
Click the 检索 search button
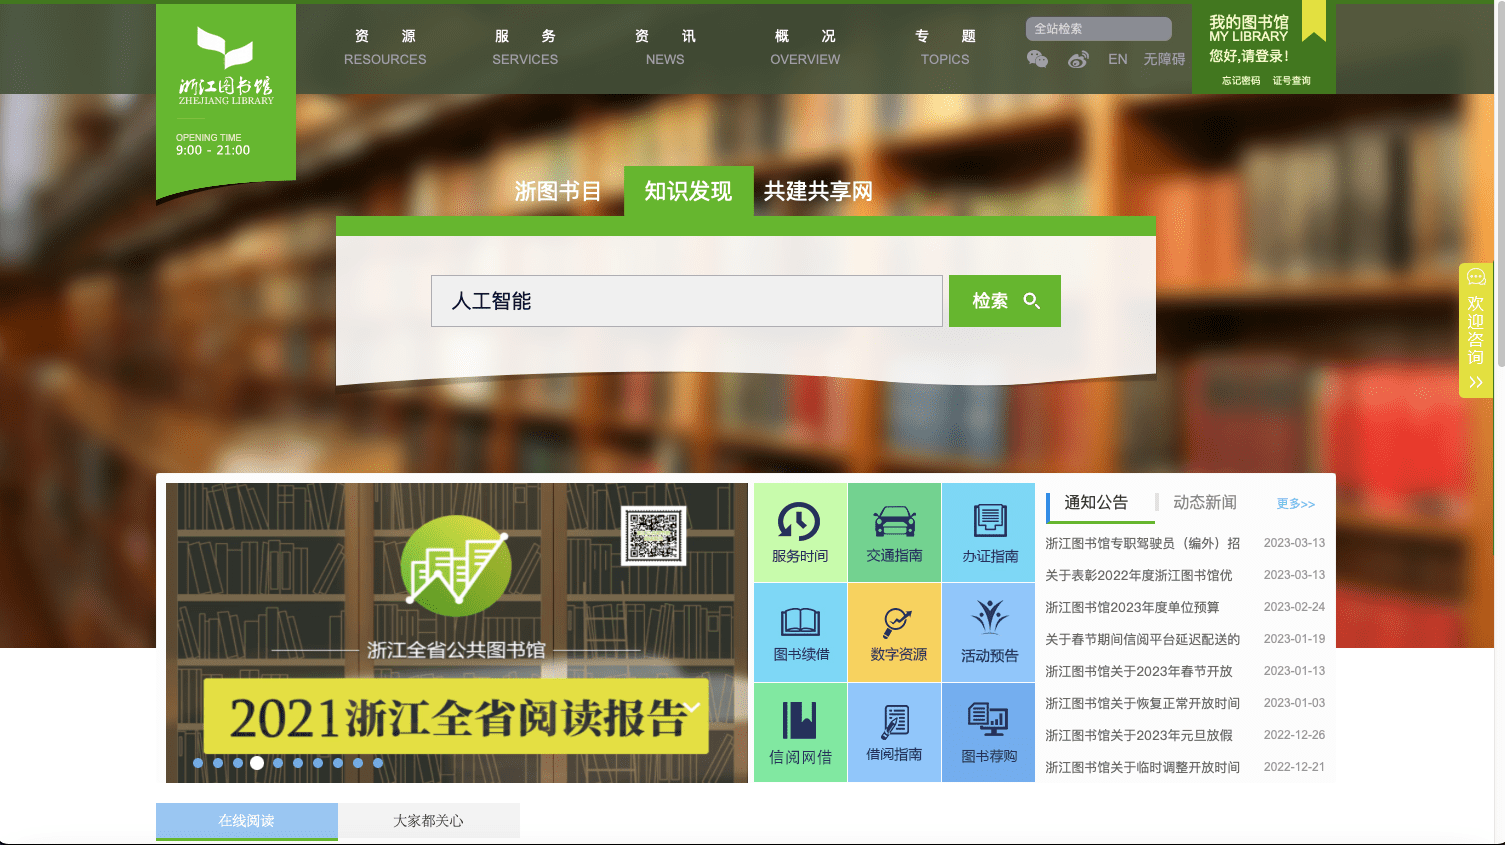1005,301
